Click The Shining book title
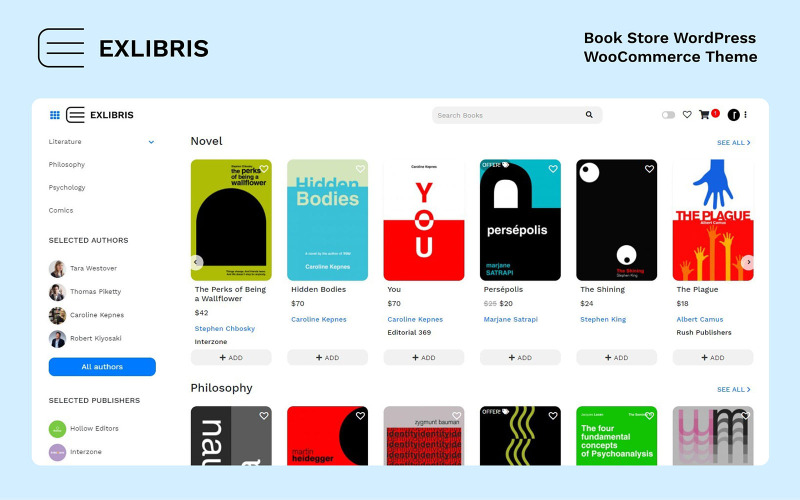Viewport: 800px width, 500px height. 603,289
